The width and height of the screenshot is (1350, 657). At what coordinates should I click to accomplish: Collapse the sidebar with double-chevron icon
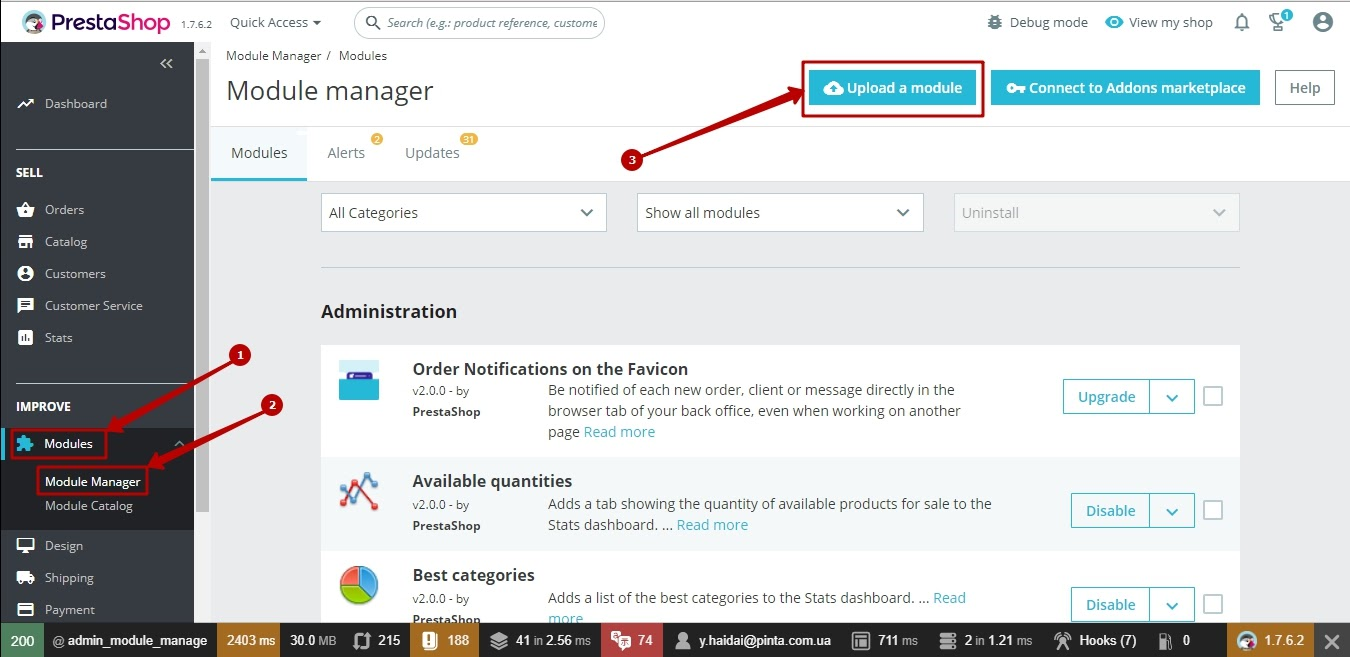pos(166,64)
